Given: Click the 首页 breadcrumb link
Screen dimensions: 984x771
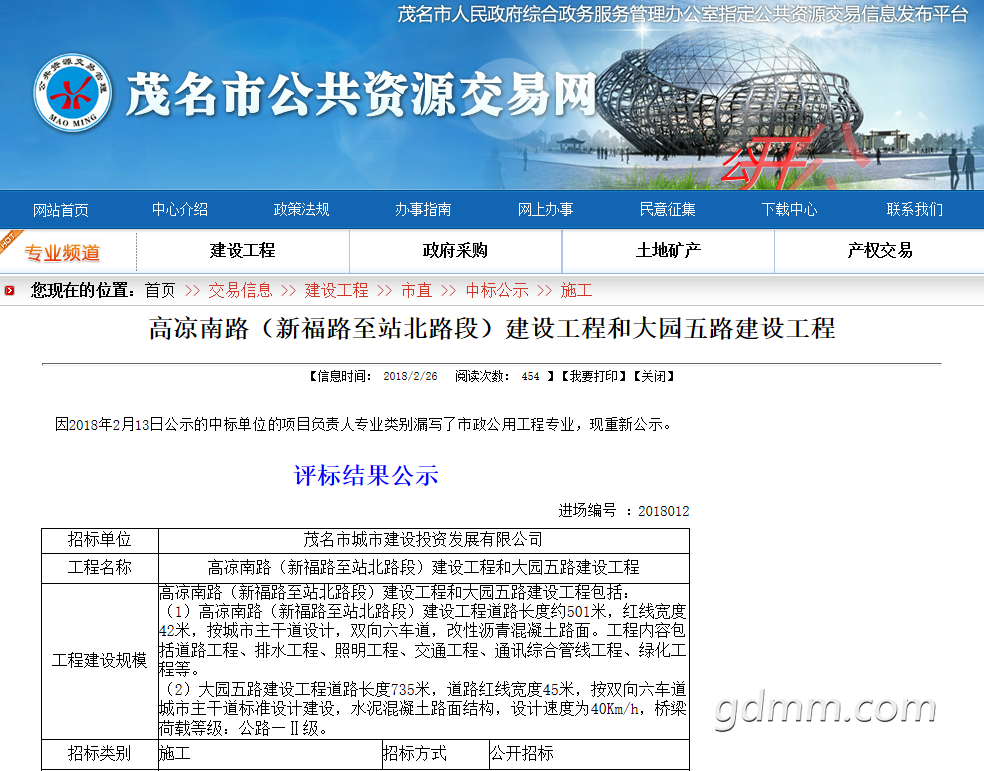Looking at the screenshot, I should click(160, 290).
